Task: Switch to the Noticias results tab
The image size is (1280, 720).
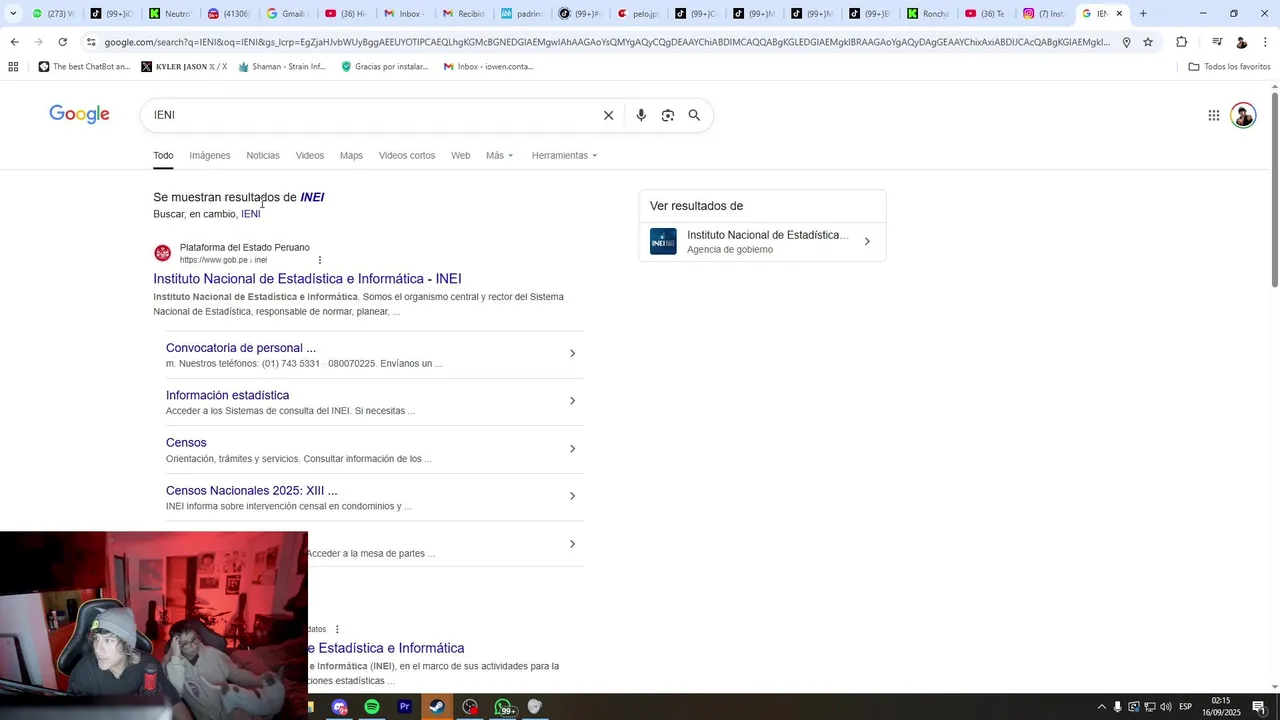Action: (263, 156)
